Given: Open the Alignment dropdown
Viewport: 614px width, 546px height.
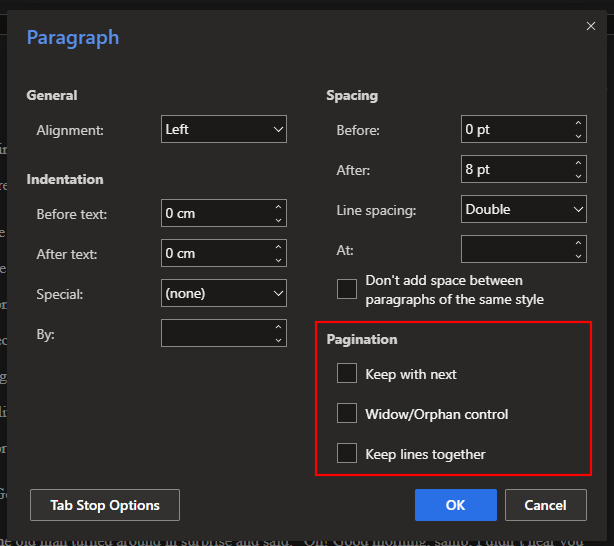Looking at the screenshot, I should tap(224, 129).
